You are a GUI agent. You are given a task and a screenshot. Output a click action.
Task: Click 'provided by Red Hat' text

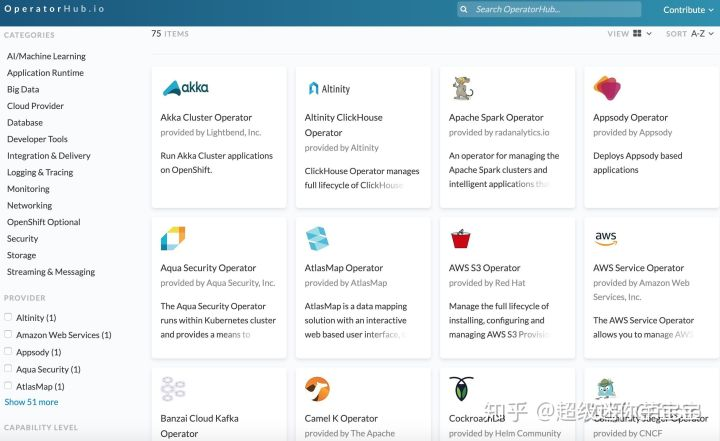pyautogui.click(x=487, y=283)
